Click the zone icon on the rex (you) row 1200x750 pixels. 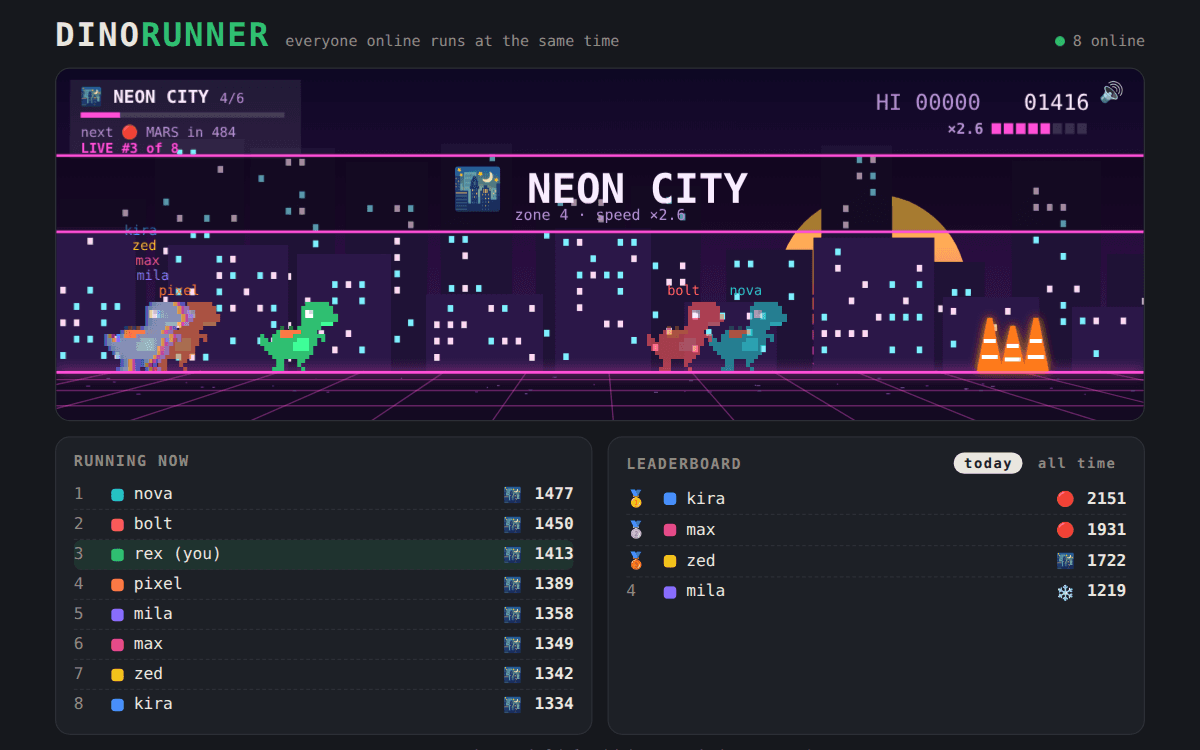coord(513,554)
